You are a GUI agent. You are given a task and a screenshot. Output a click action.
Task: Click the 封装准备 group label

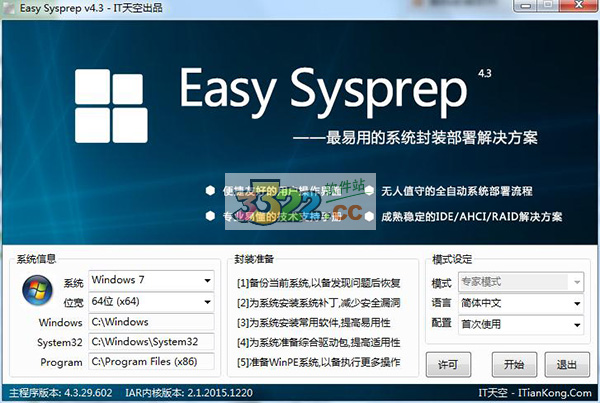(254, 259)
